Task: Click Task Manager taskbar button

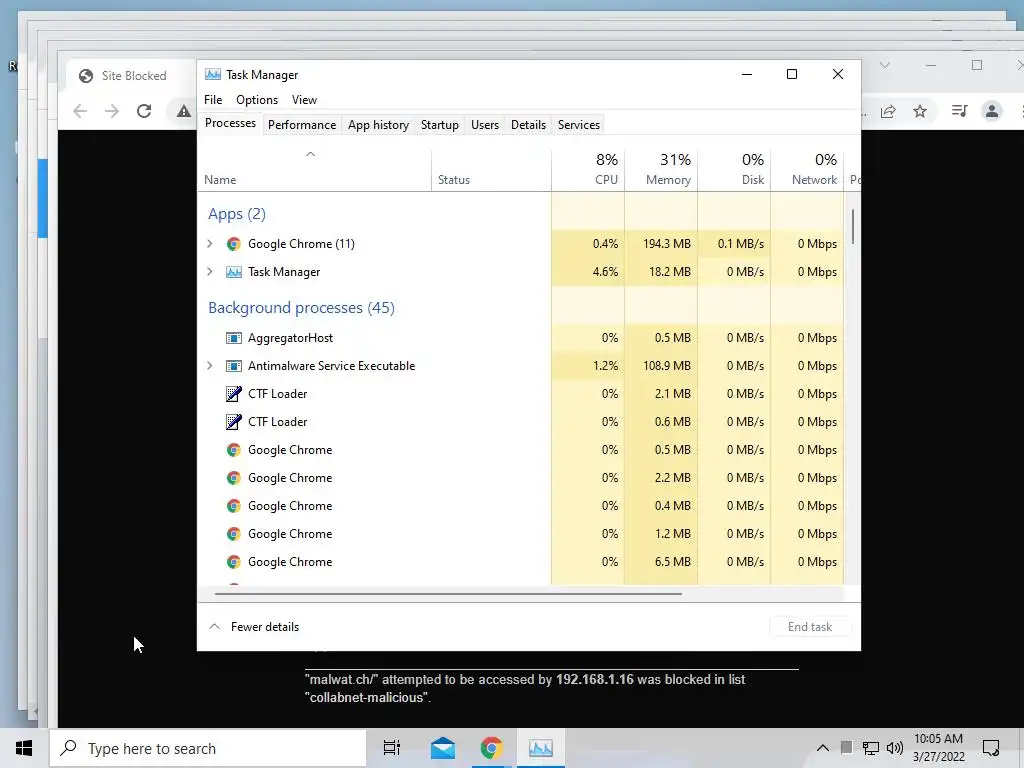Action: click(x=541, y=748)
